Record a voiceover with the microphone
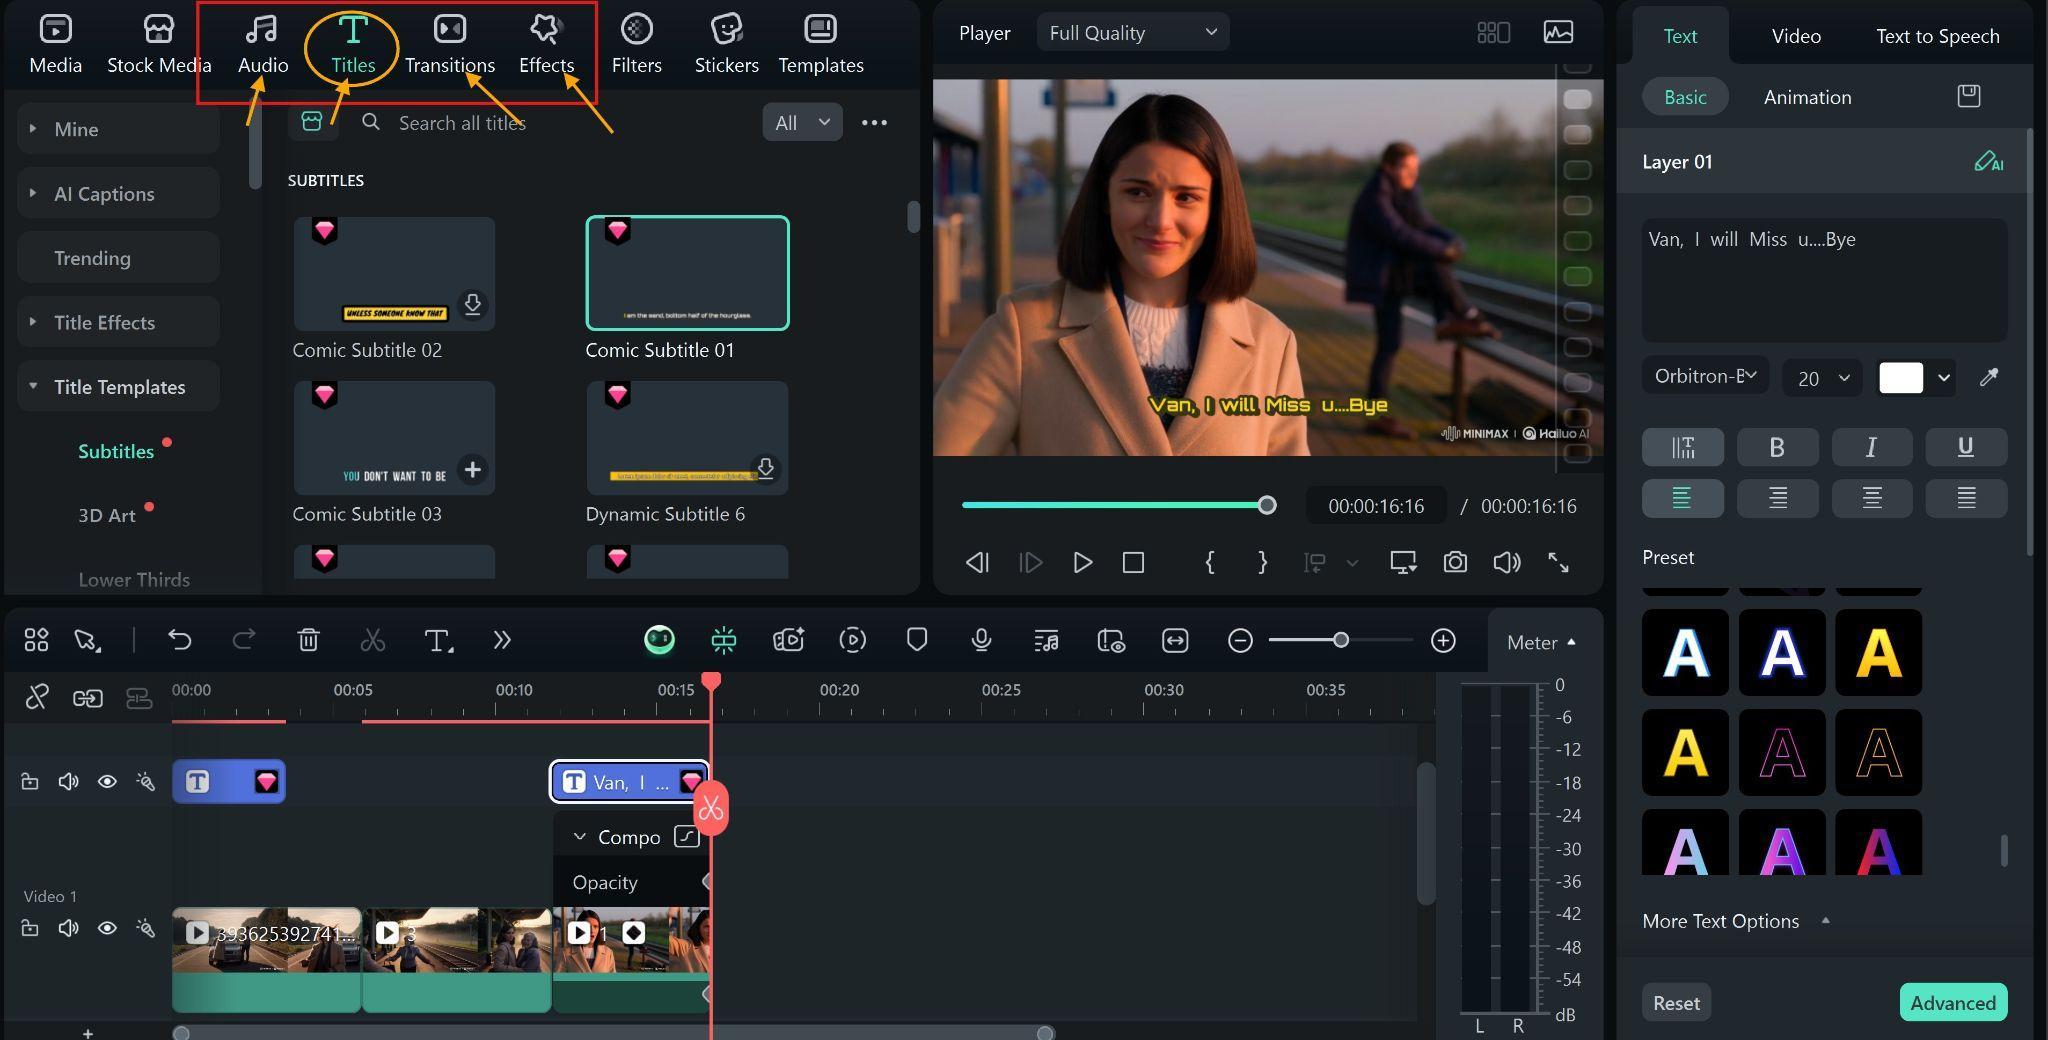 point(981,640)
